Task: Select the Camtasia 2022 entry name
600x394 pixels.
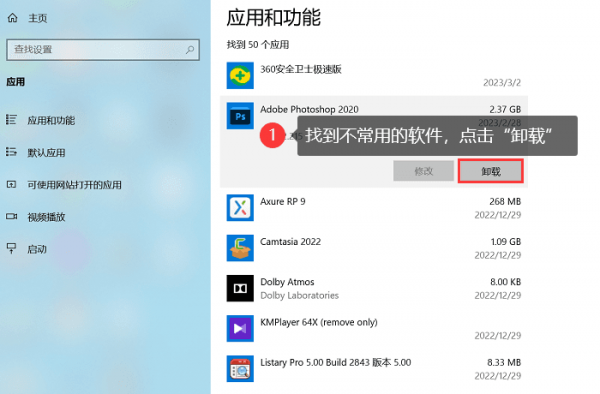Action: coord(290,242)
